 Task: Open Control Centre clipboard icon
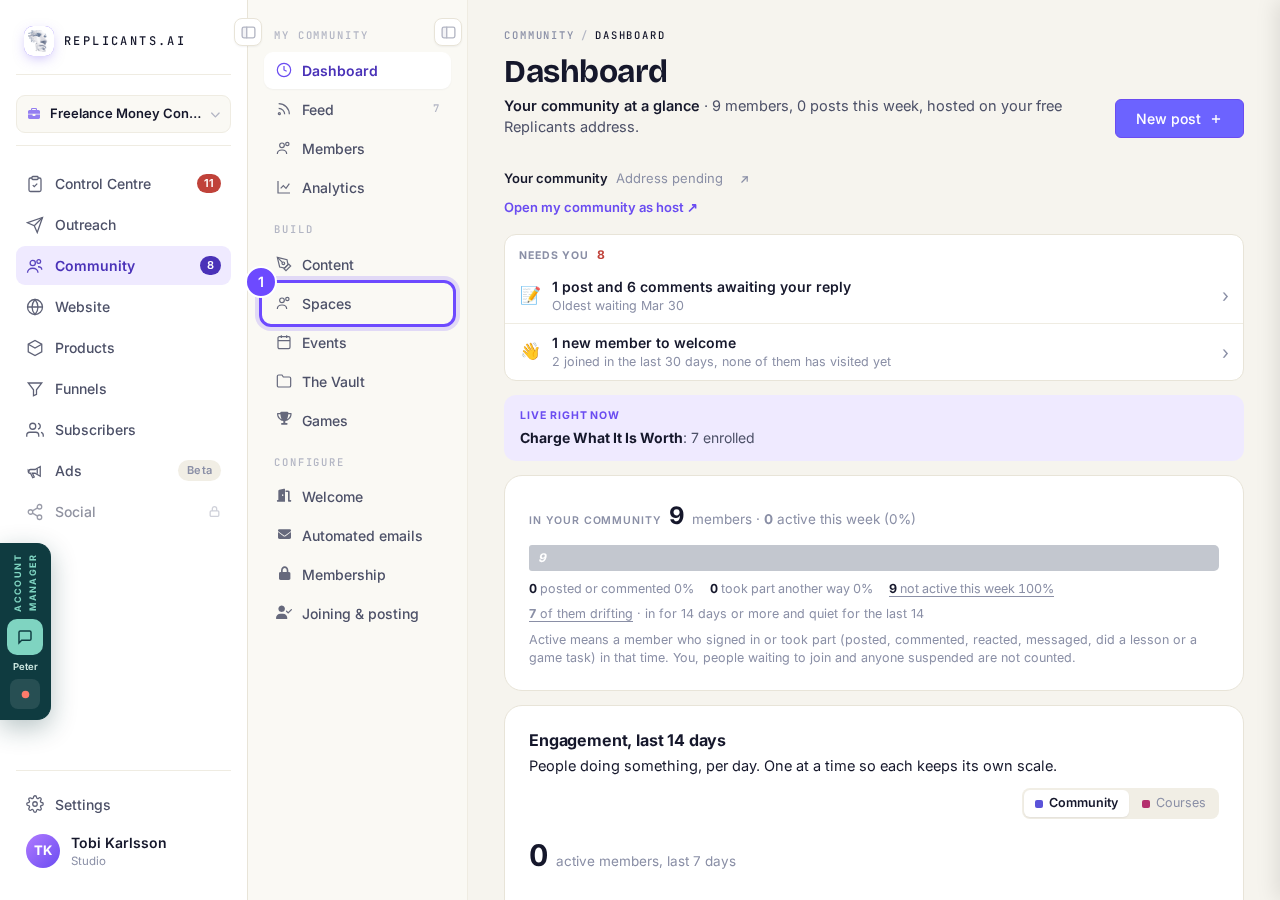click(35, 184)
